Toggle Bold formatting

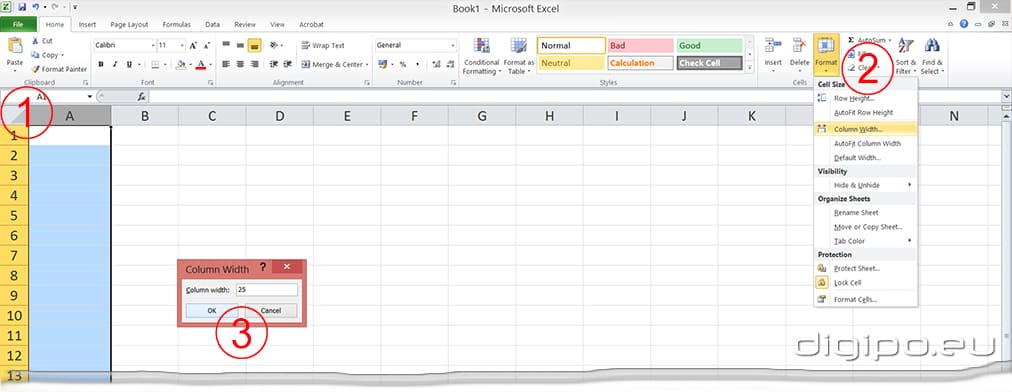pyautogui.click(x=101, y=65)
